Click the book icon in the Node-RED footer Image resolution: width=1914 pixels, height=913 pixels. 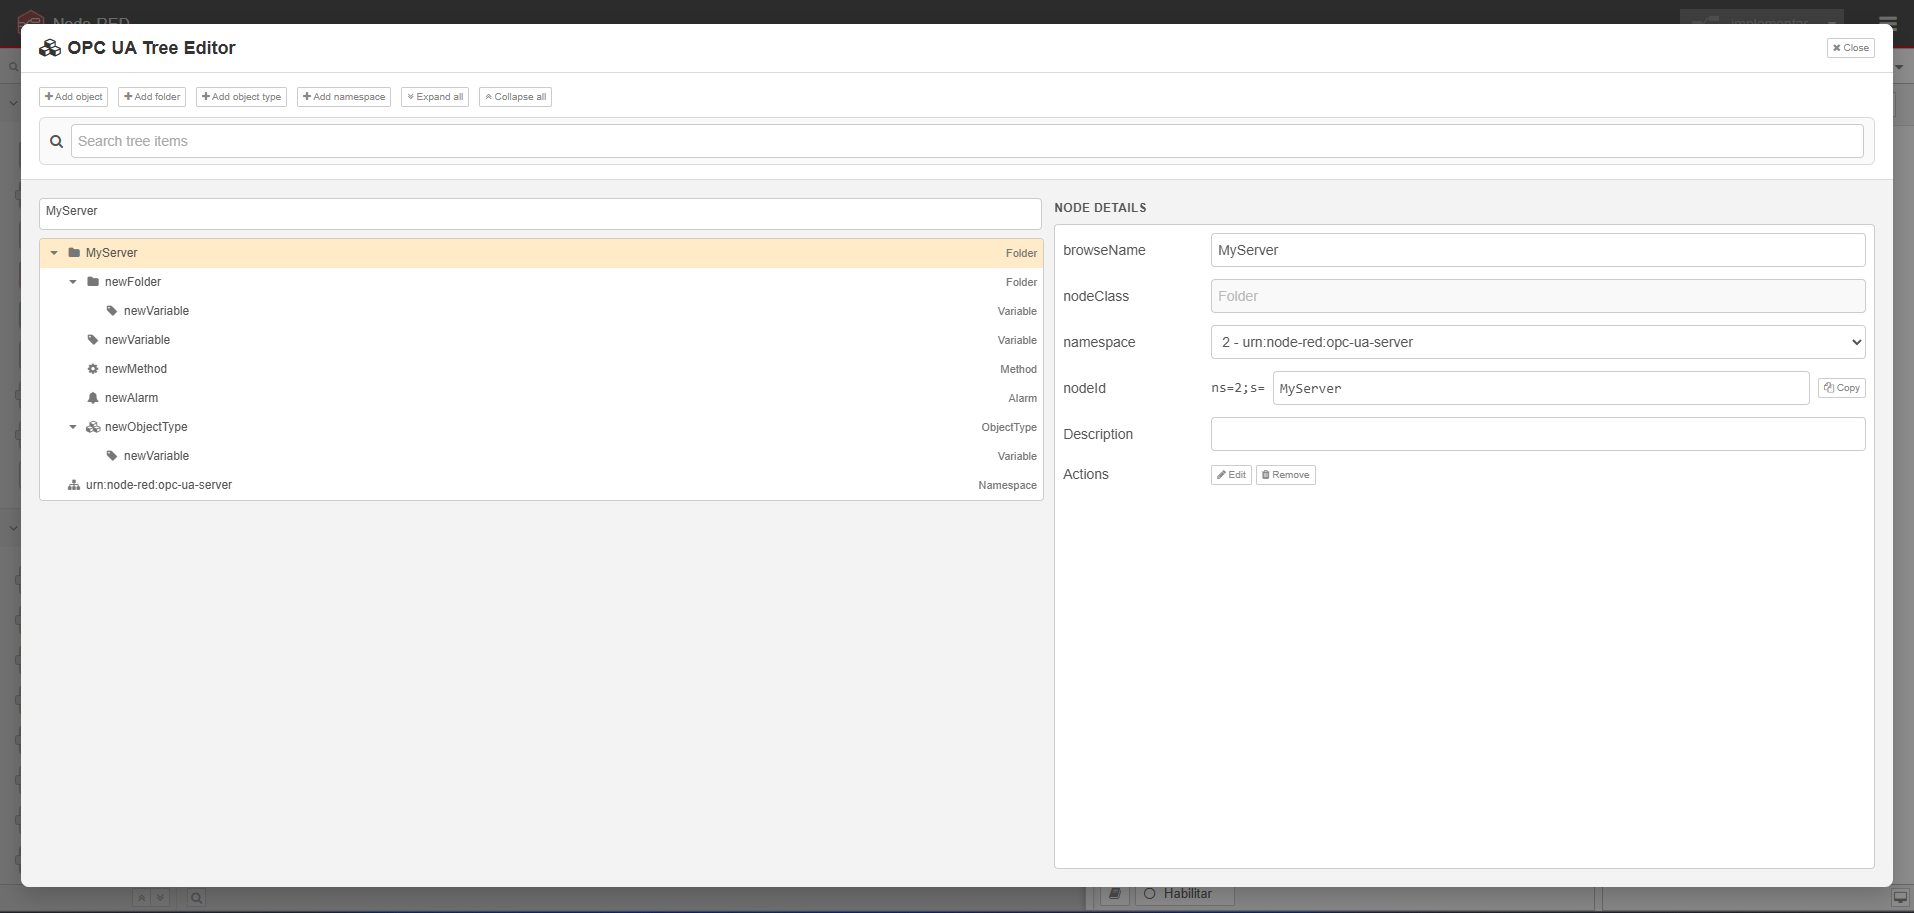pos(1114,894)
